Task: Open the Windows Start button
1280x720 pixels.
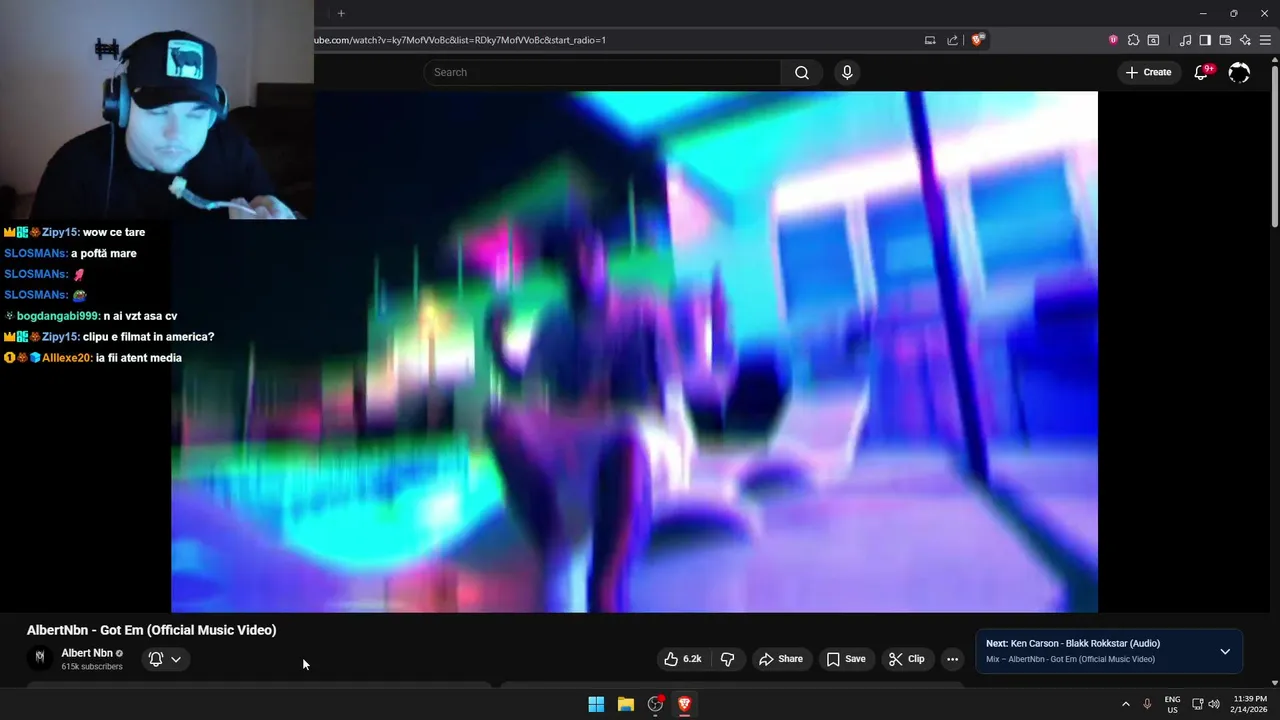Action: [x=596, y=704]
